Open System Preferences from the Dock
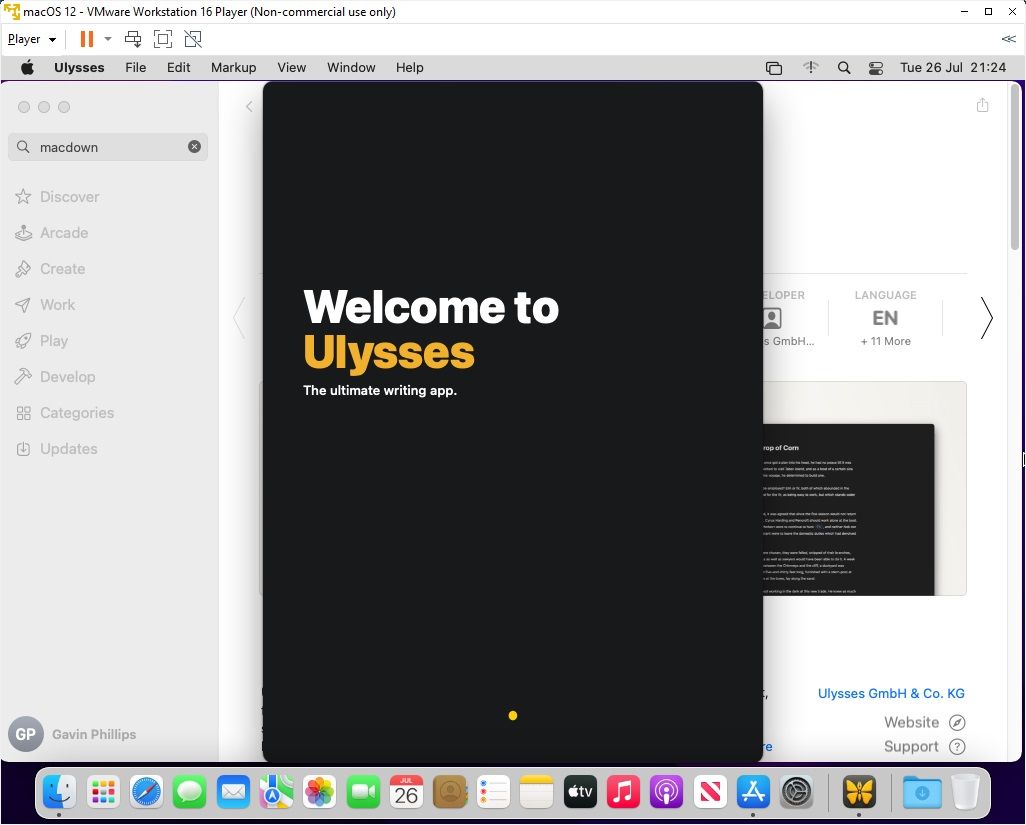 point(797,791)
